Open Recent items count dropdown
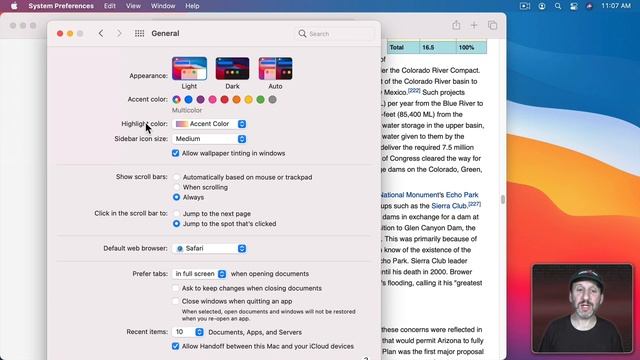The image size is (640, 360). point(188,332)
